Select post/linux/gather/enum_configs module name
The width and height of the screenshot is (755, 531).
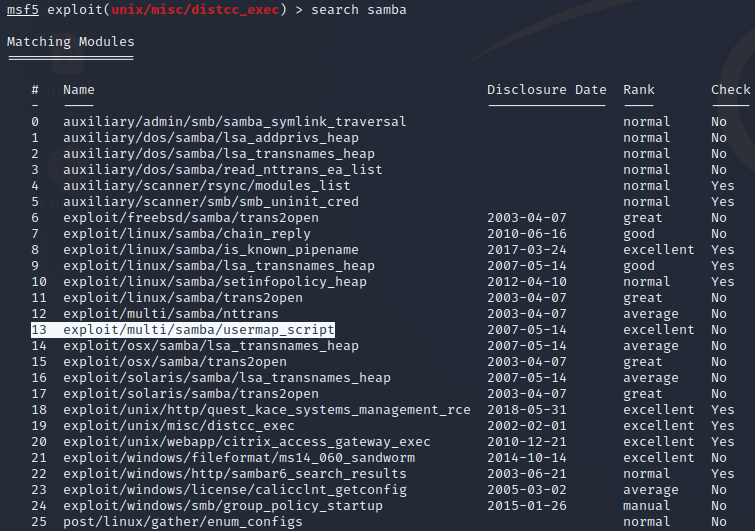[x=183, y=522]
